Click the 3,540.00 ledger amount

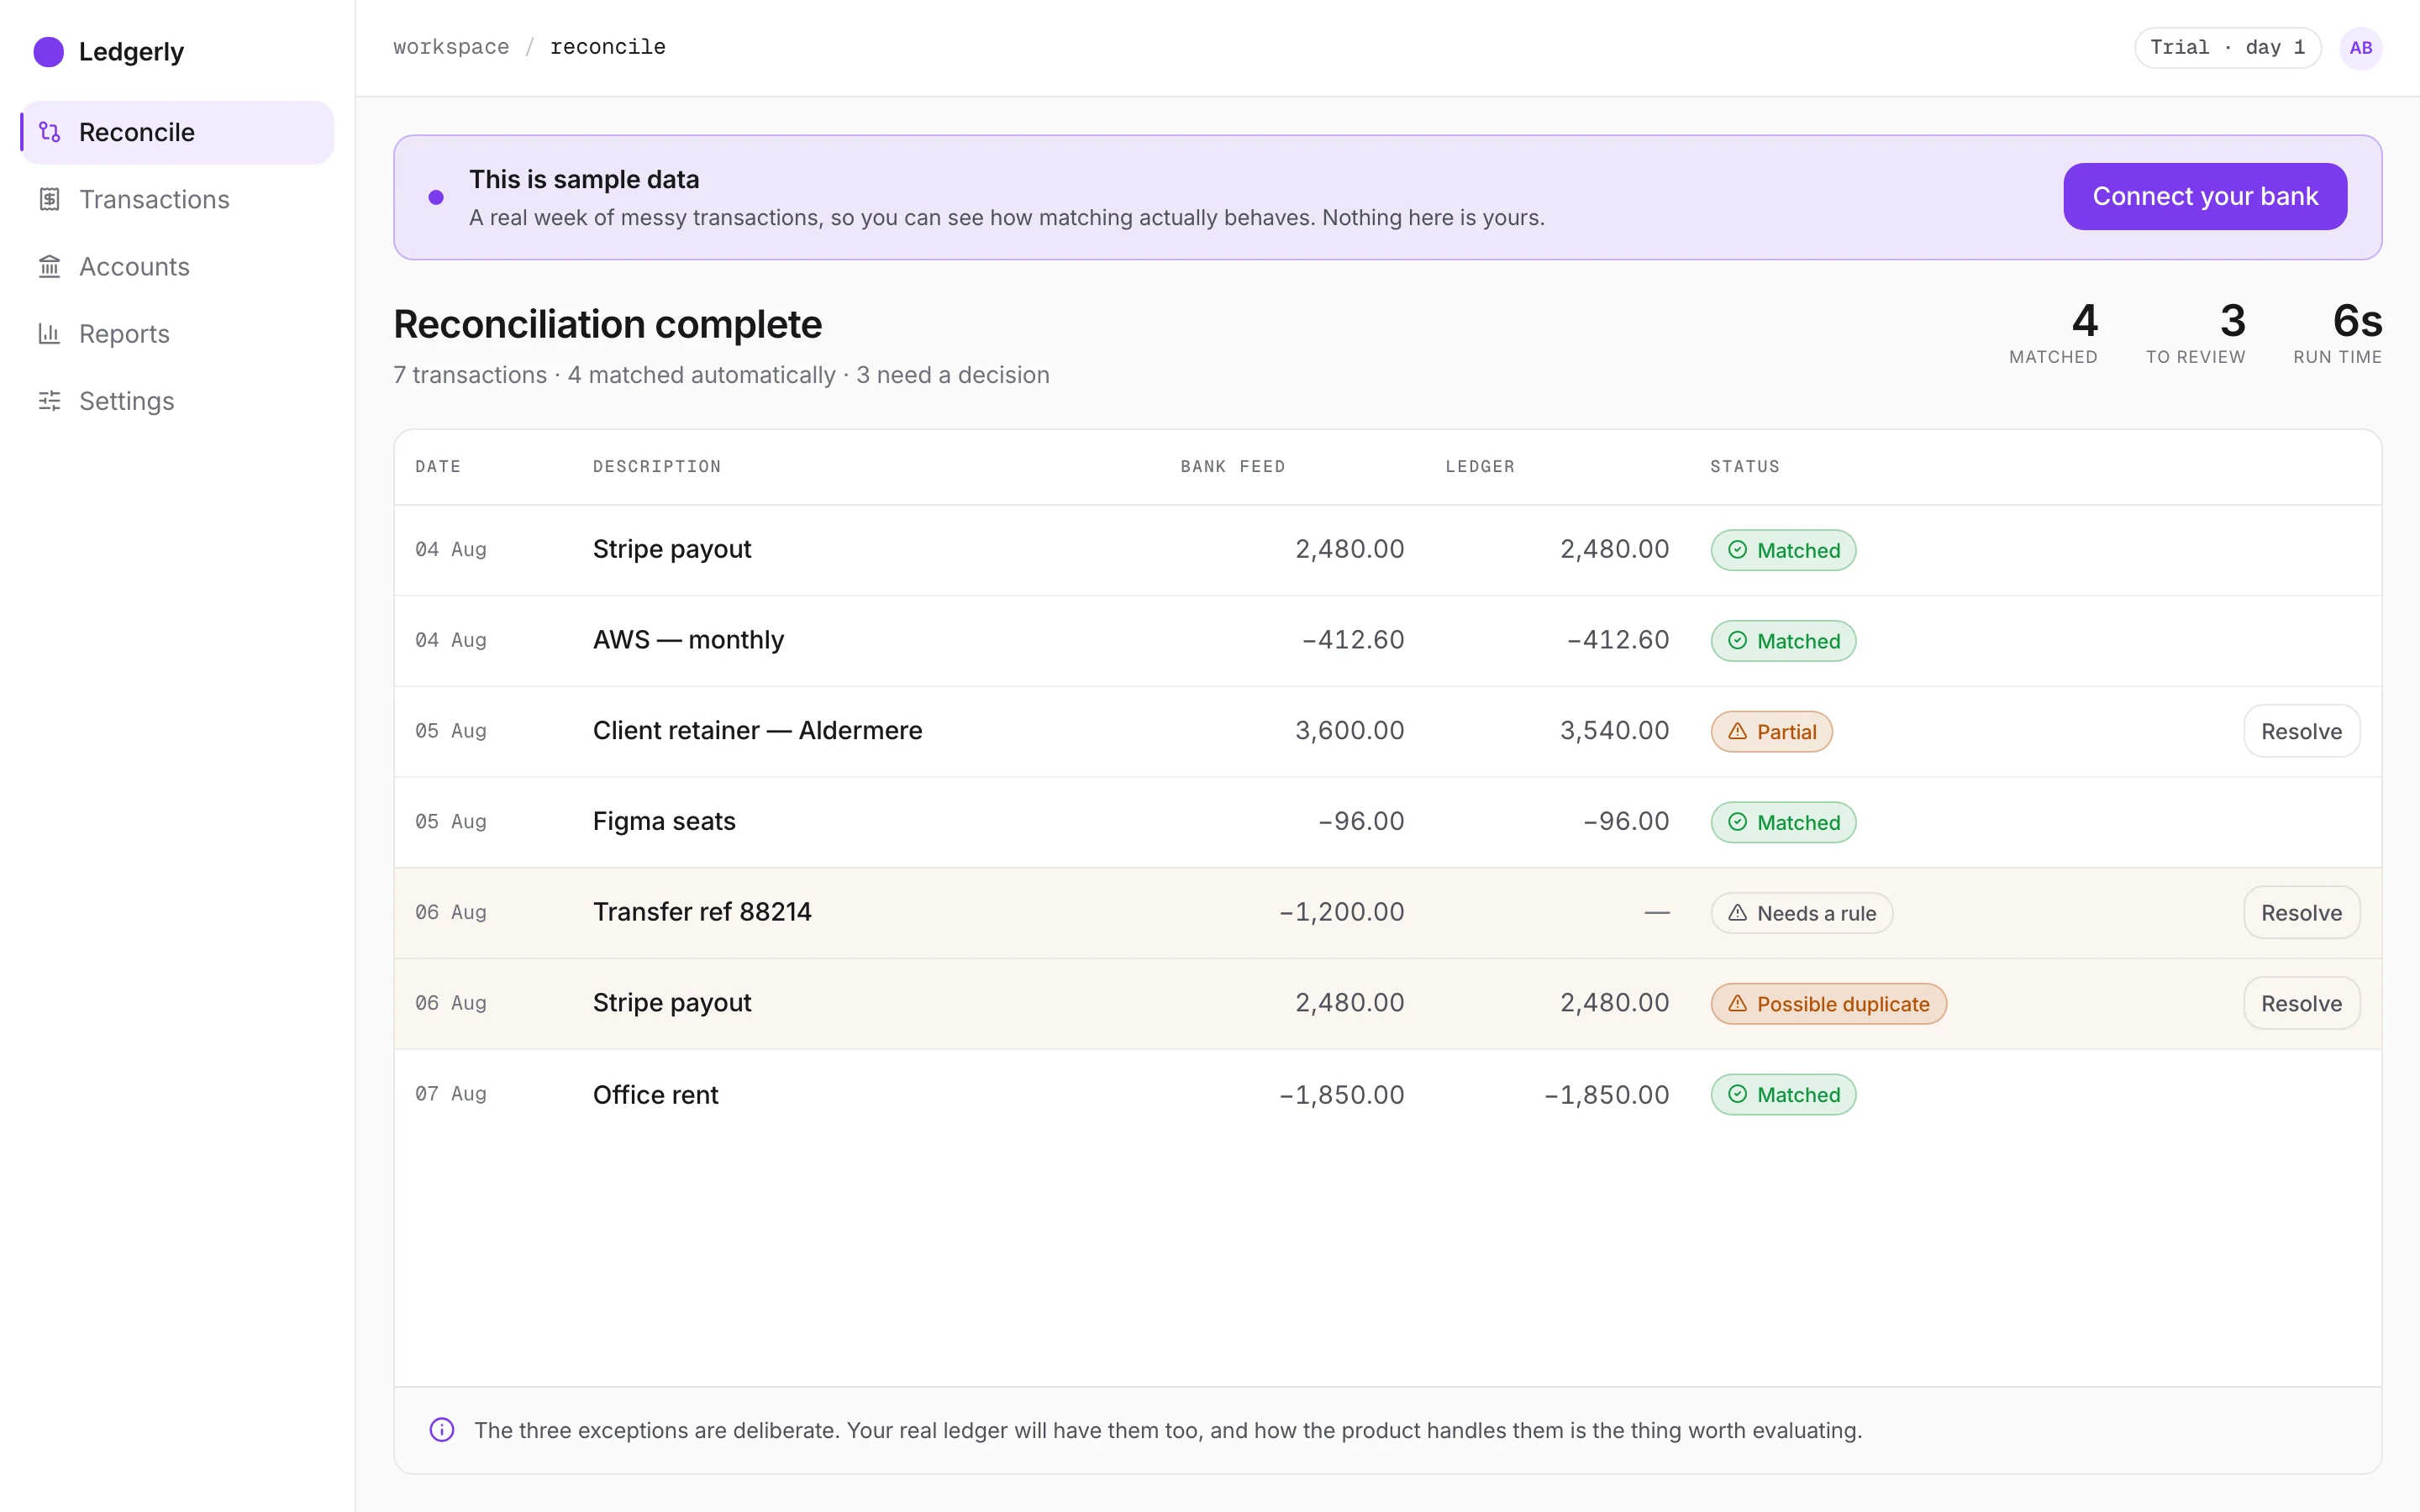tap(1614, 731)
